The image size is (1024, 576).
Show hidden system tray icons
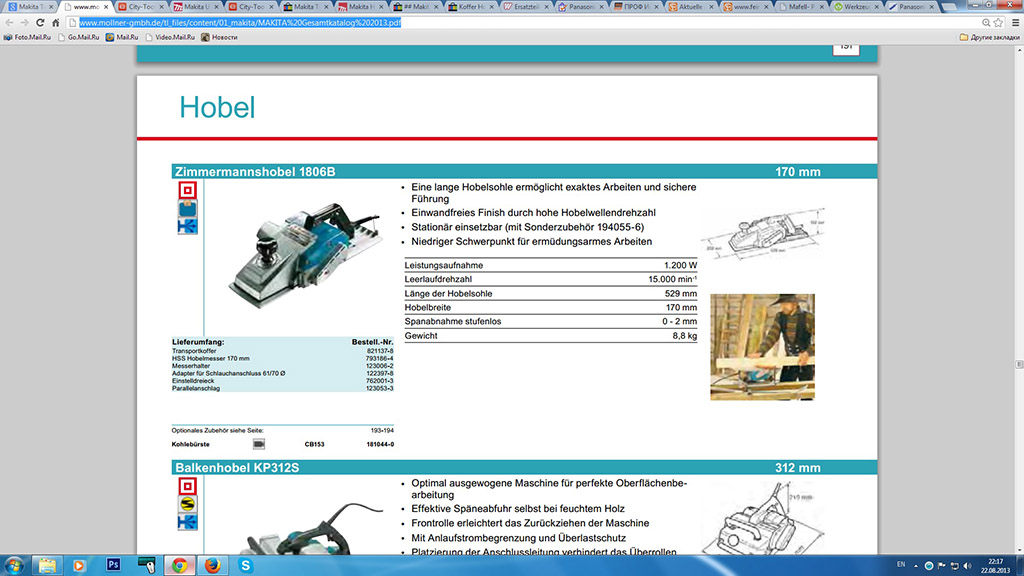[916, 566]
